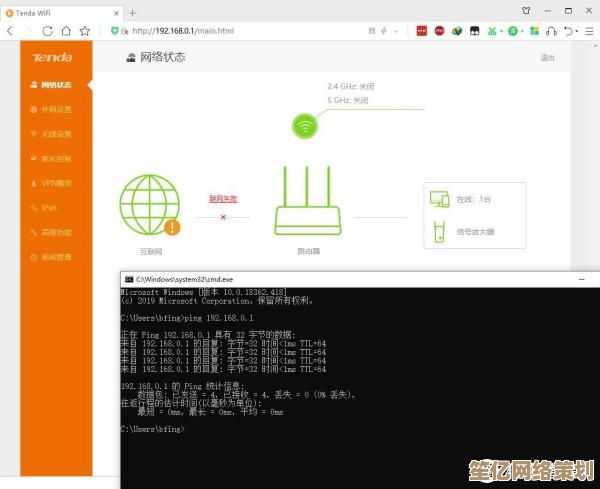Viewport: 600px width, 489px height.
Task: Click the browser refresh icon
Action: tap(48, 31)
